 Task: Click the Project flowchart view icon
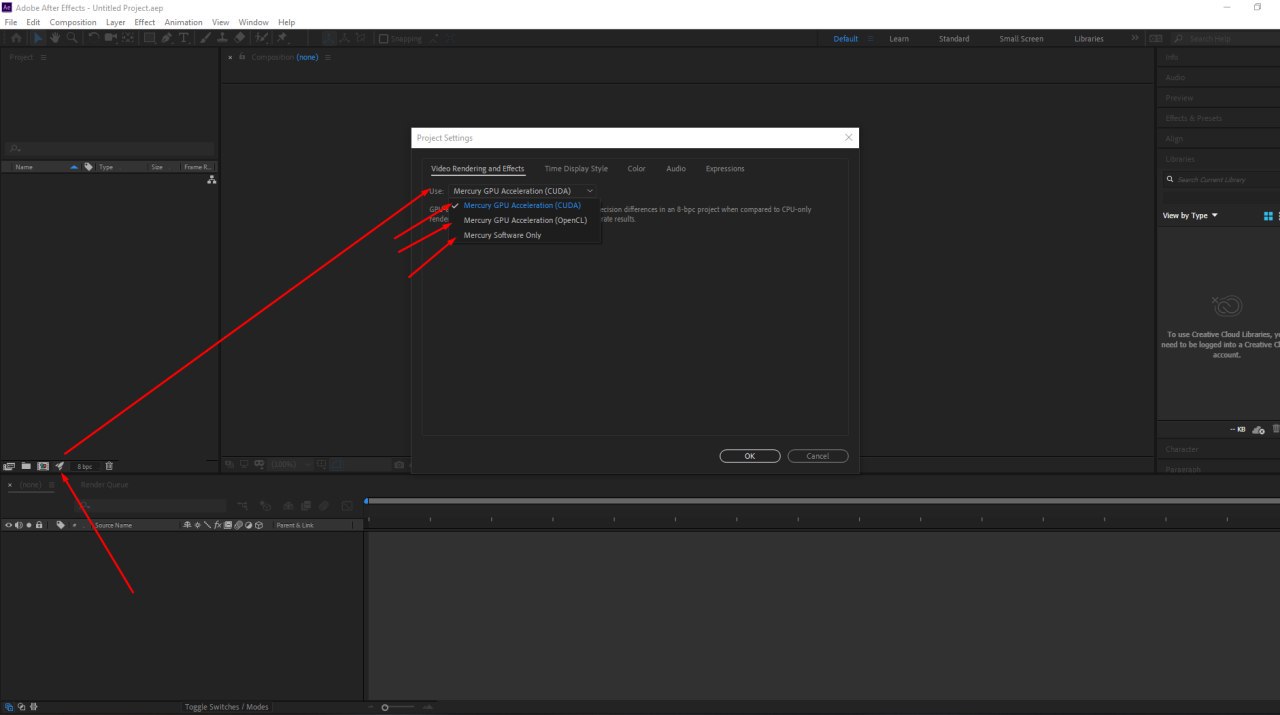211,180
